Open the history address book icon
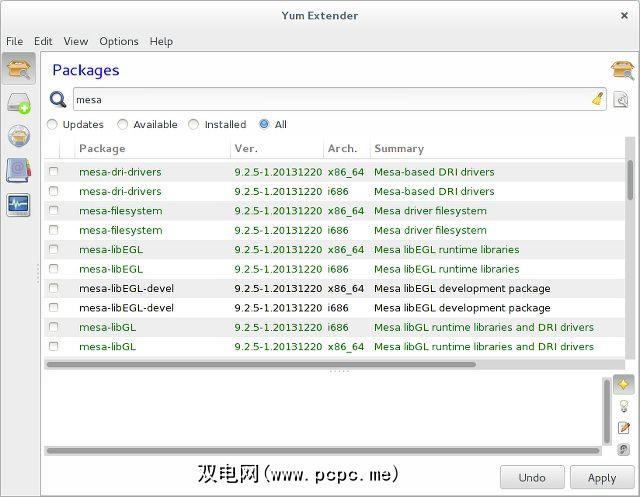 click(x=19, y=170)
